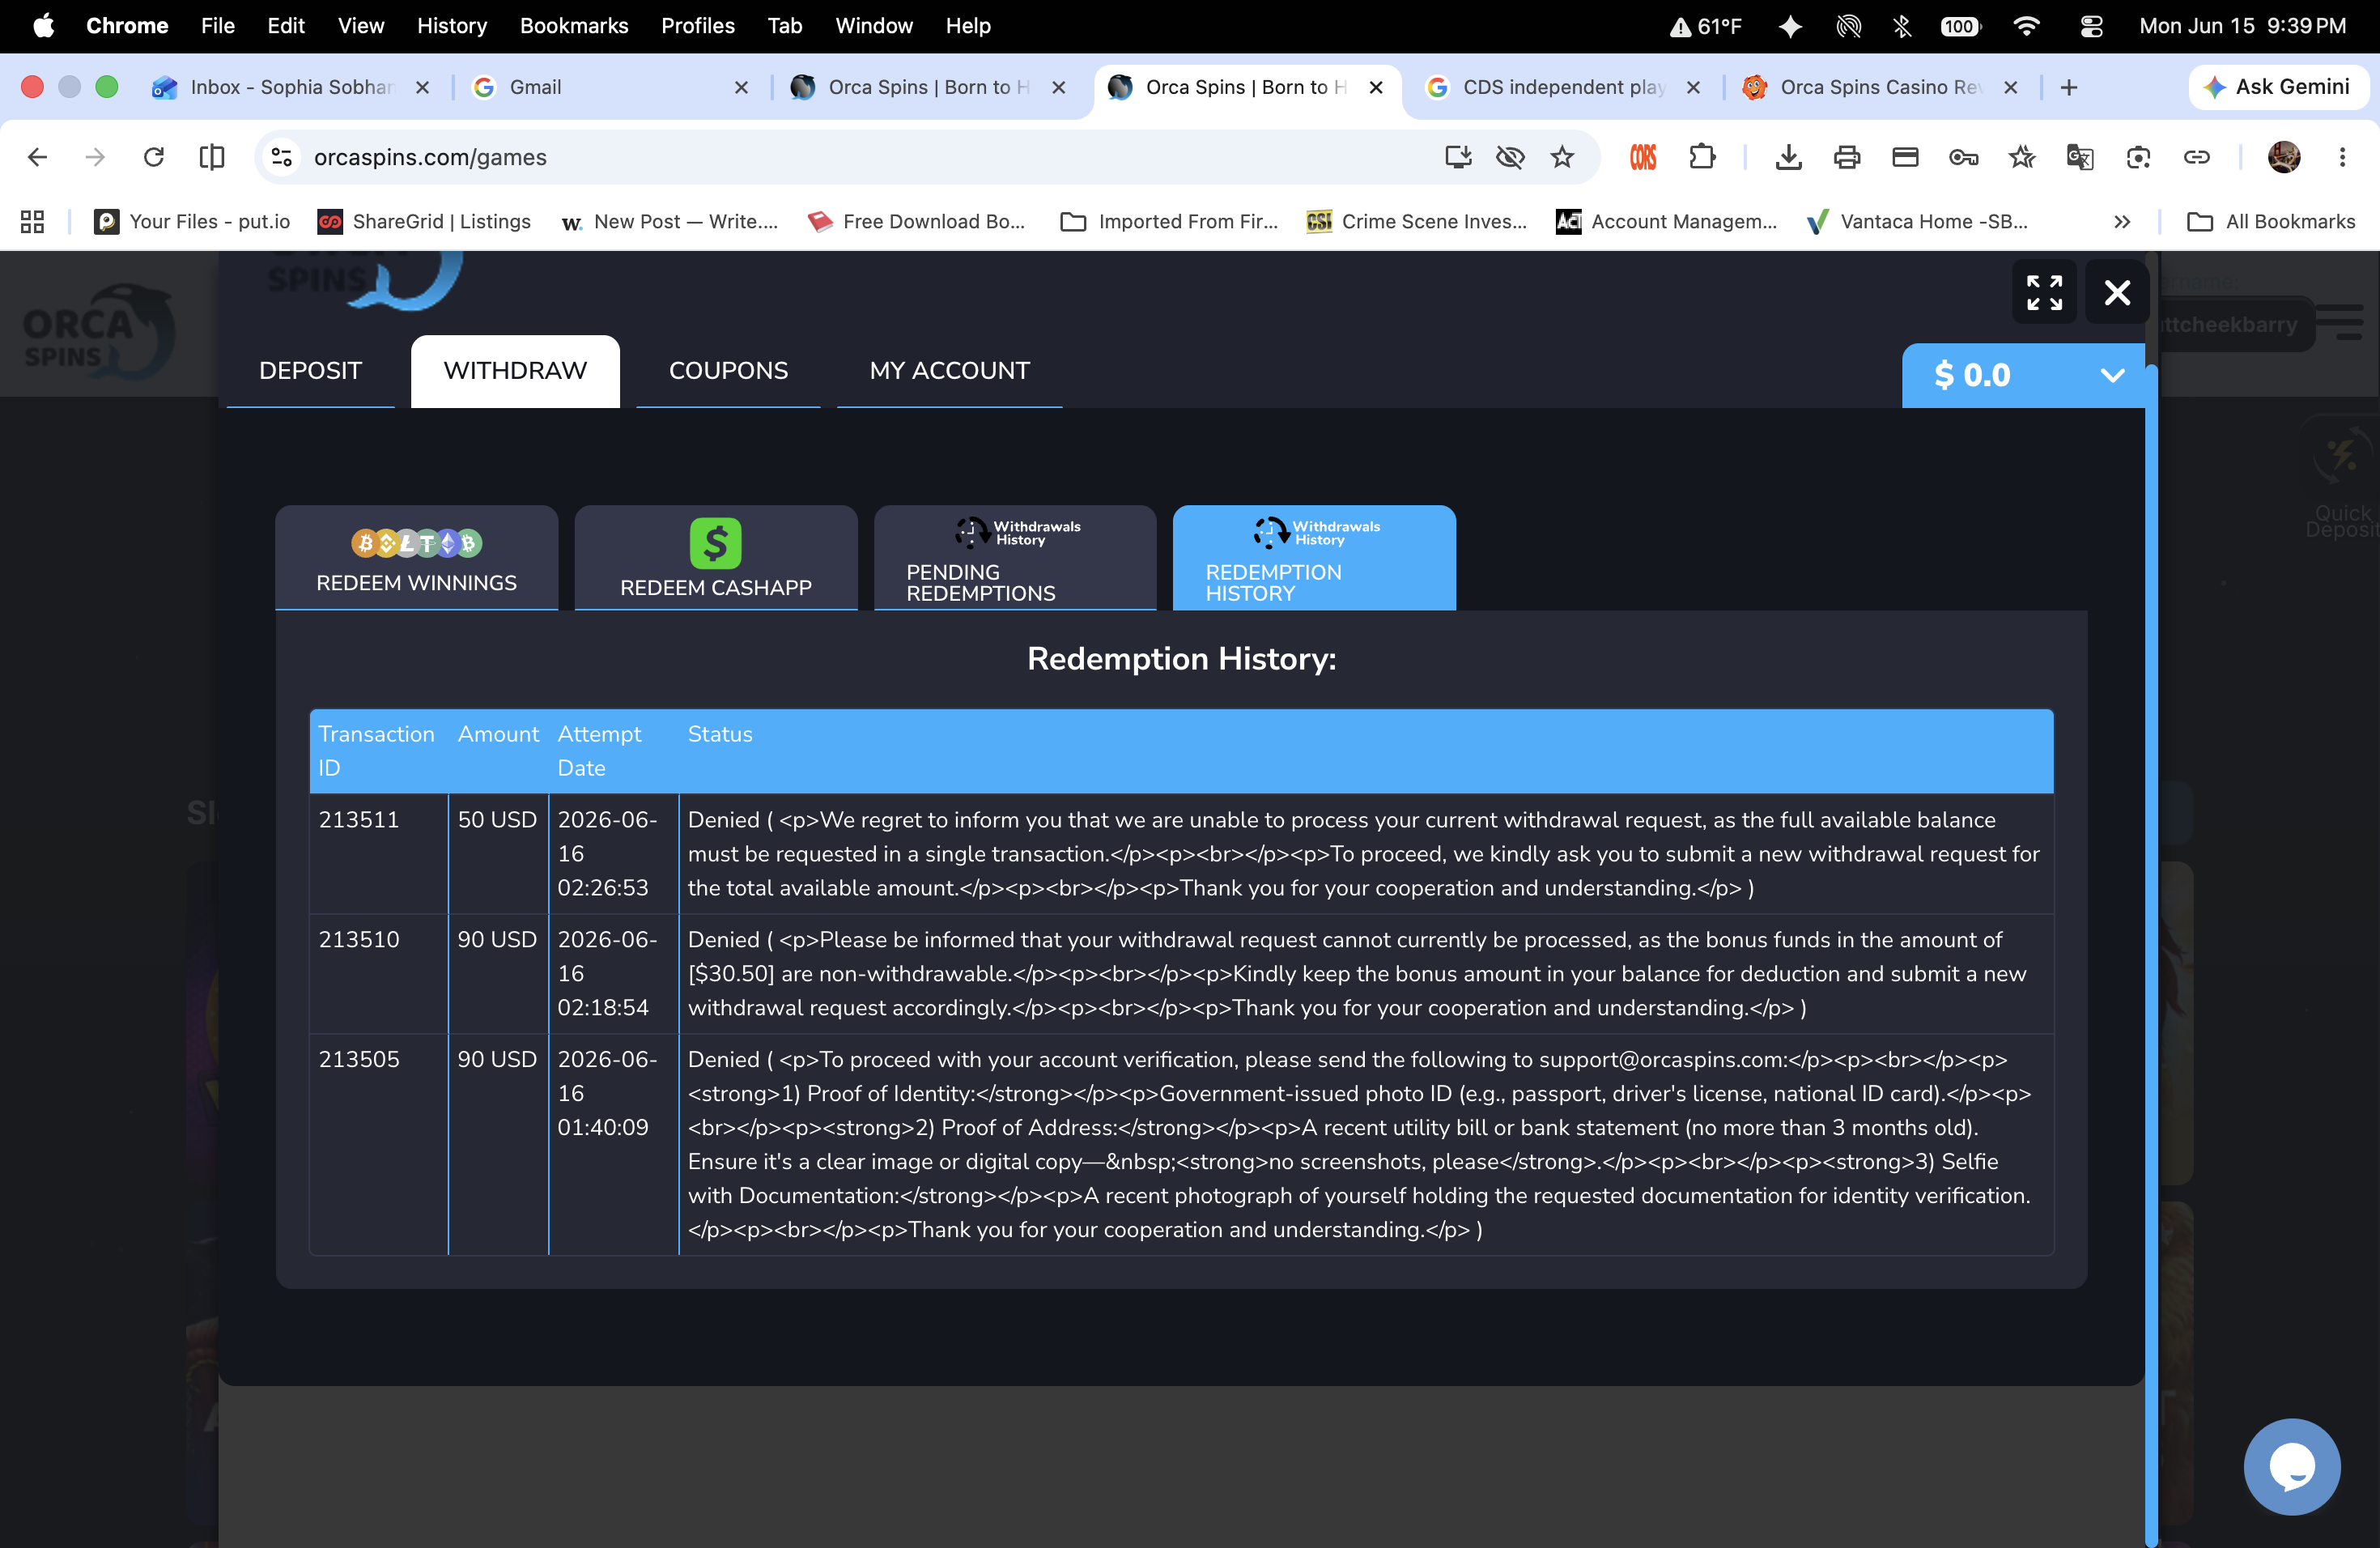Open Redeem Winnings crypto coins option

pos(416,557)
